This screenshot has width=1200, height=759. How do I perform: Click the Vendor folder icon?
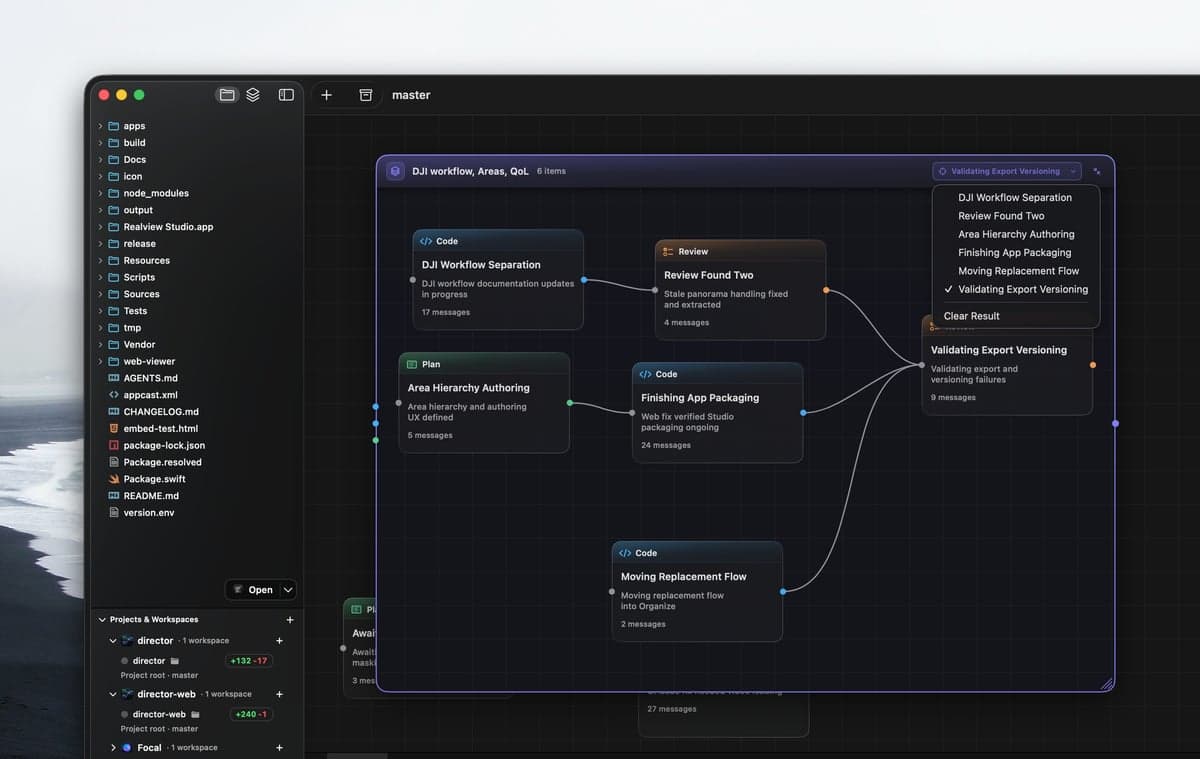pos(114,344)
